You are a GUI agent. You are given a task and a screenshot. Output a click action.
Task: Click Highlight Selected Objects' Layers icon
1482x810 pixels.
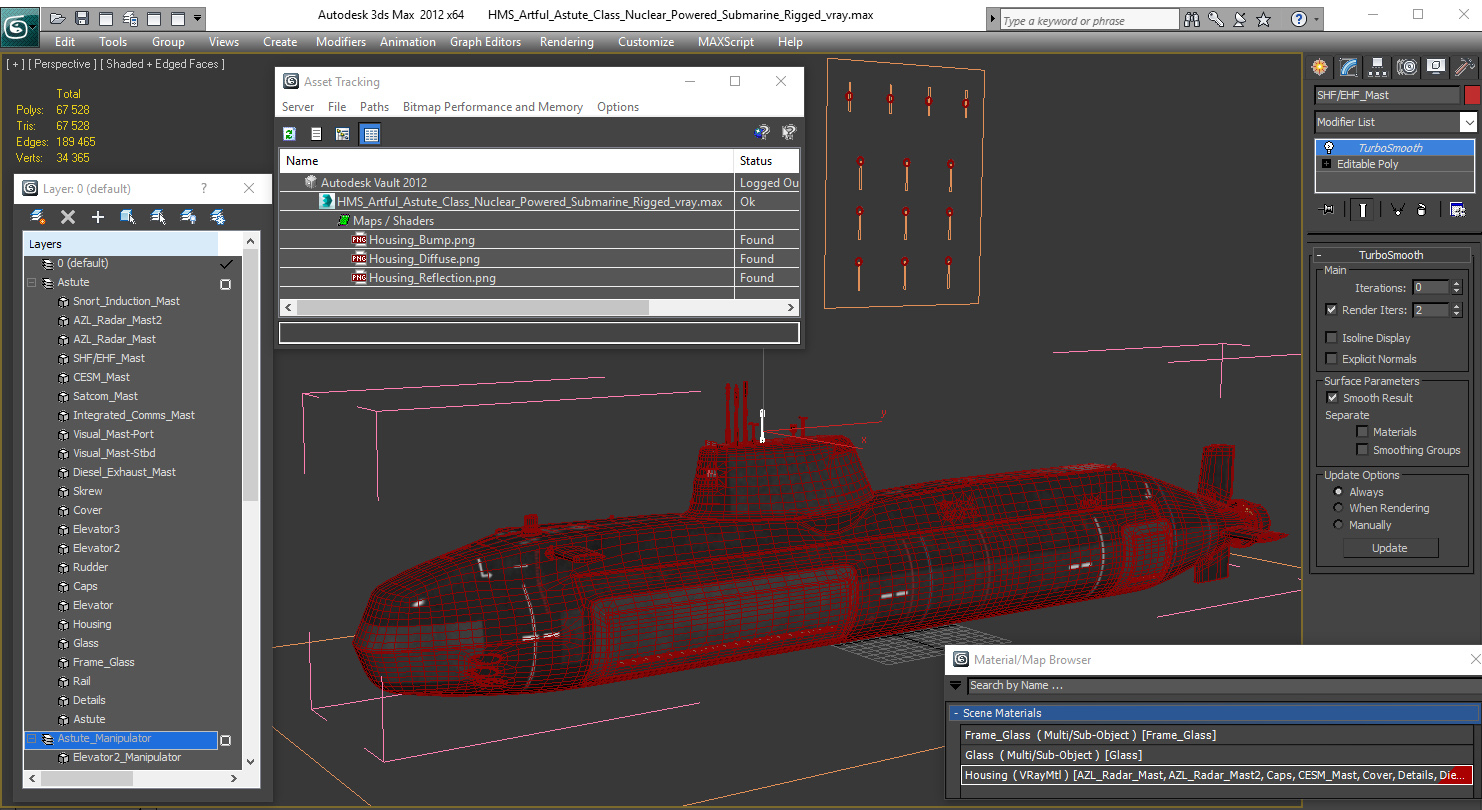click(x=158, y=217)
